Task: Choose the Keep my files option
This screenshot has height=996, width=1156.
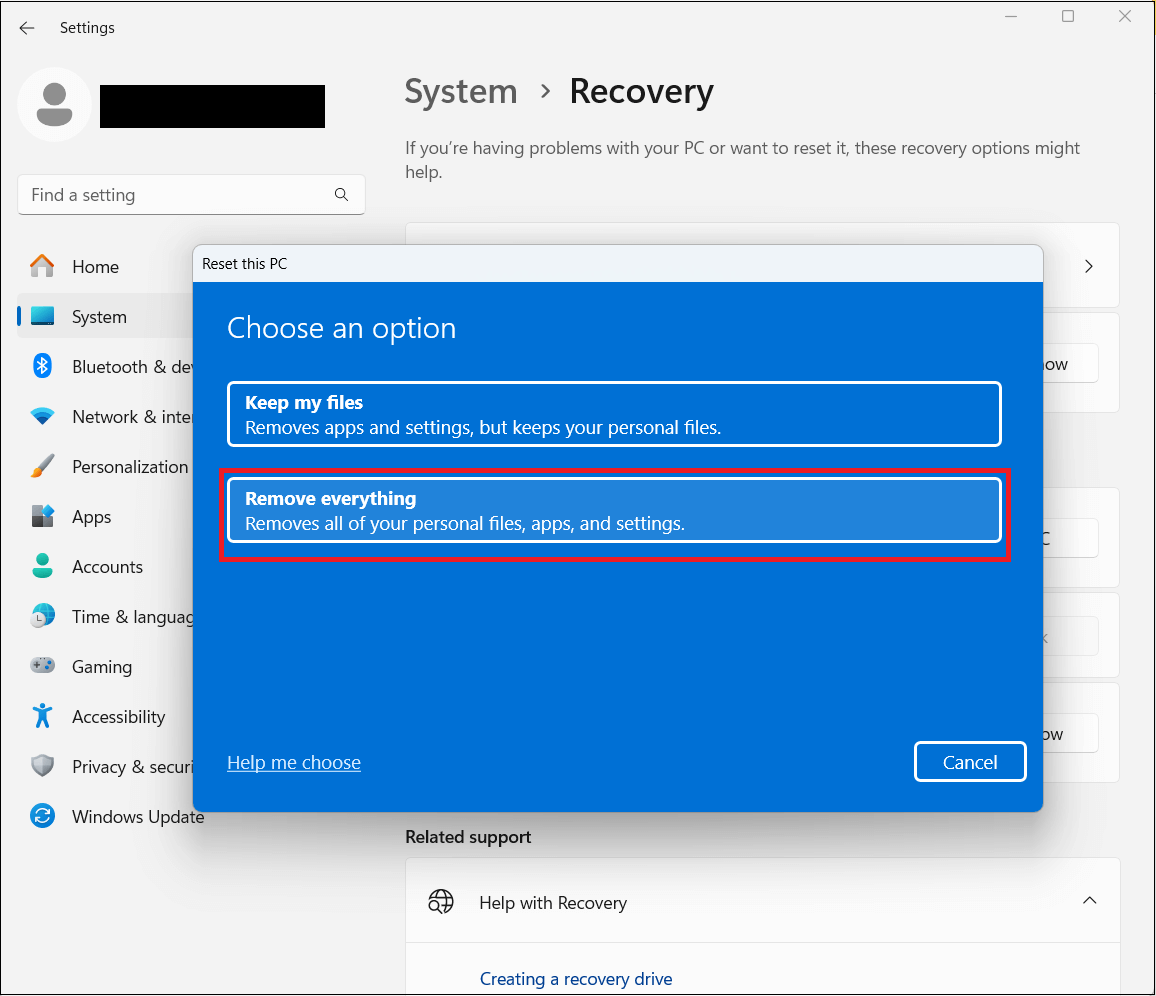Action: pyautogui.click(x=614, y=414)
